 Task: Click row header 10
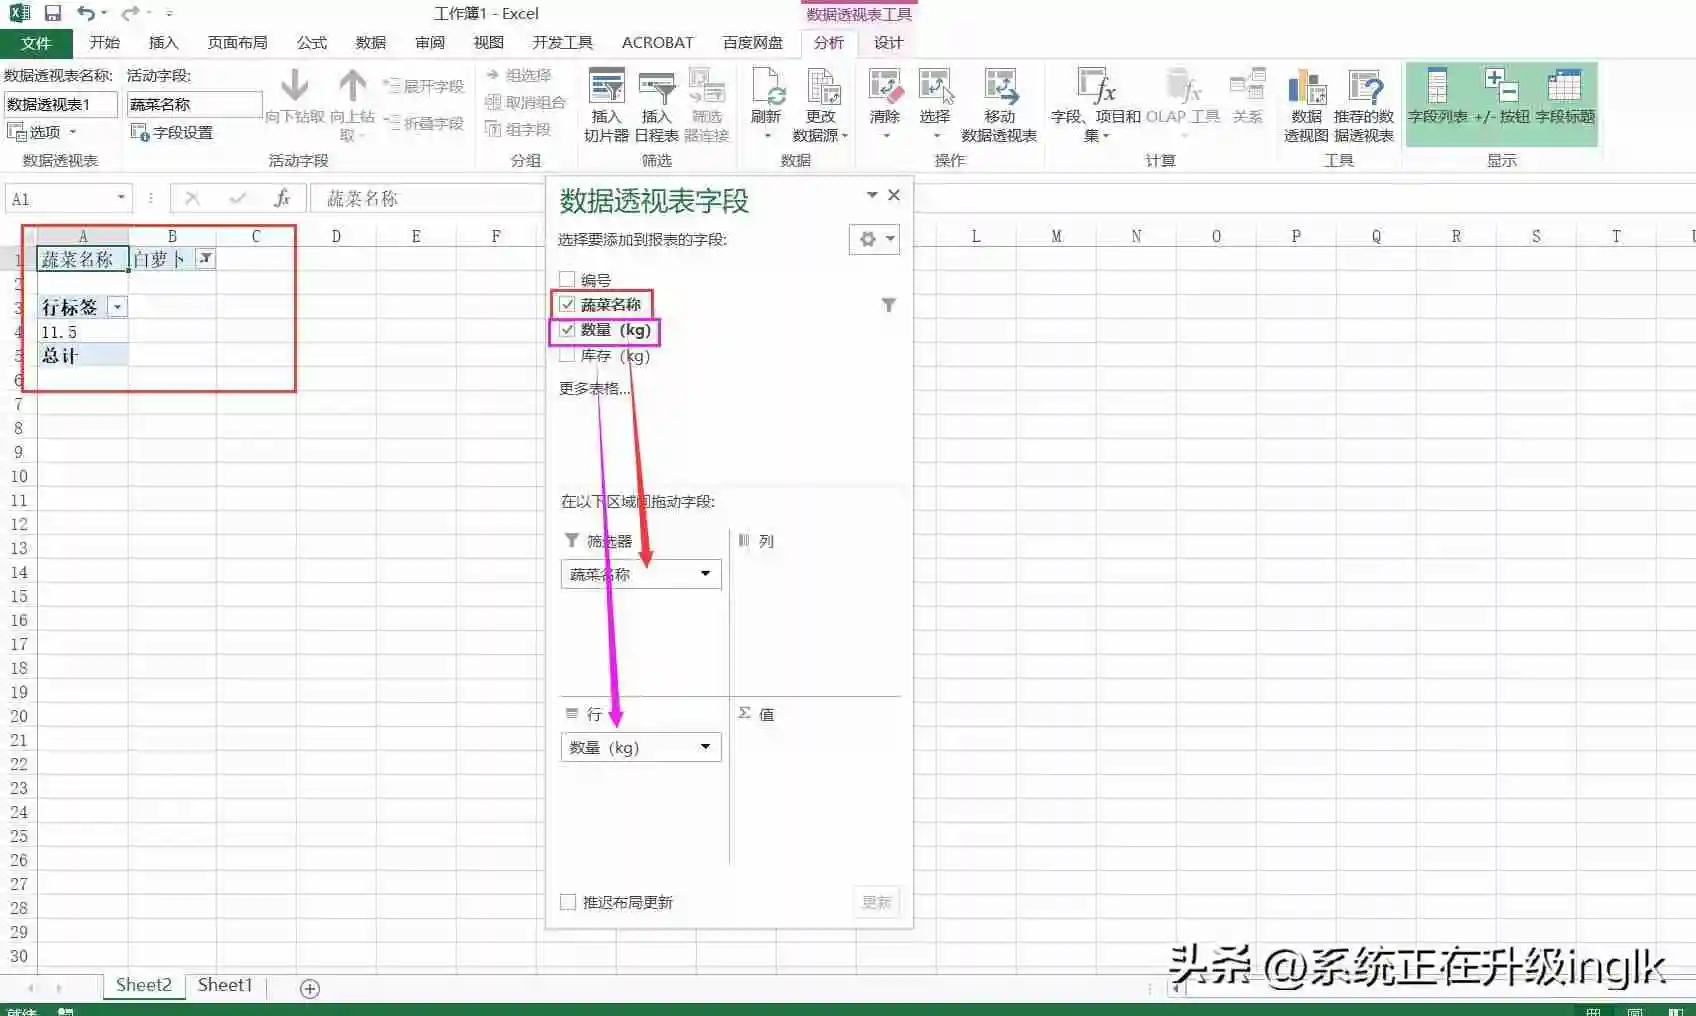[18, 476]
